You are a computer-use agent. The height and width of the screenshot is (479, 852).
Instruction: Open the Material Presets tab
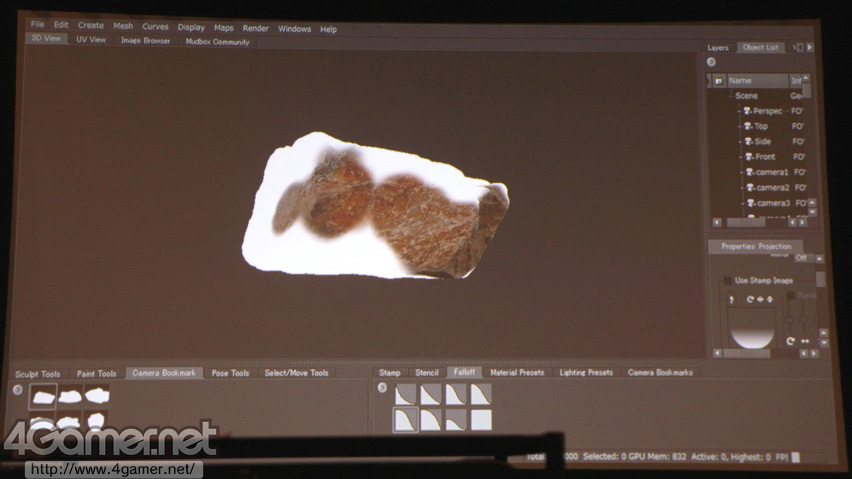pyautogui.click(x=517, y=373)
